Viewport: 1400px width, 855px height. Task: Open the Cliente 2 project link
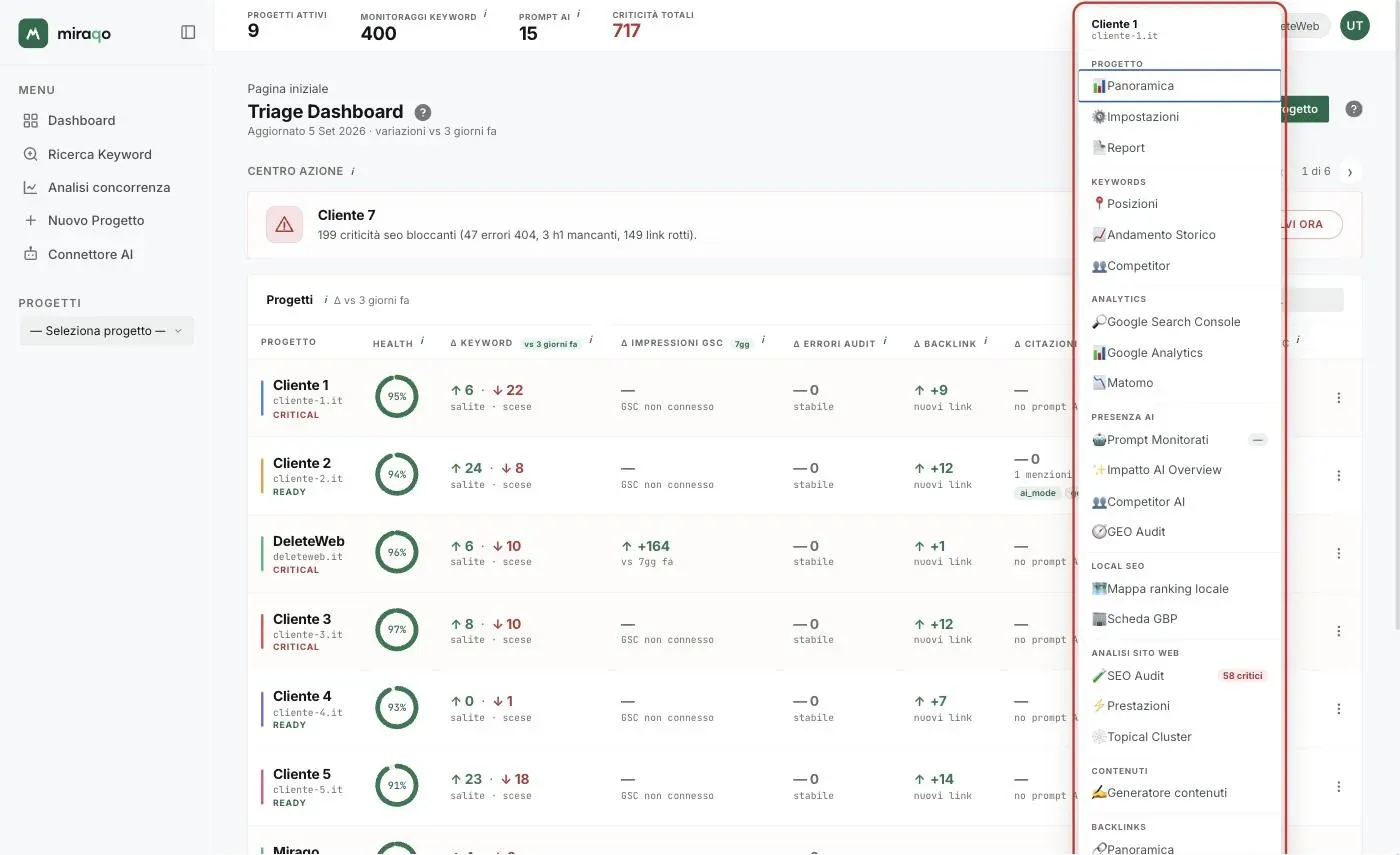pos(302,463)
